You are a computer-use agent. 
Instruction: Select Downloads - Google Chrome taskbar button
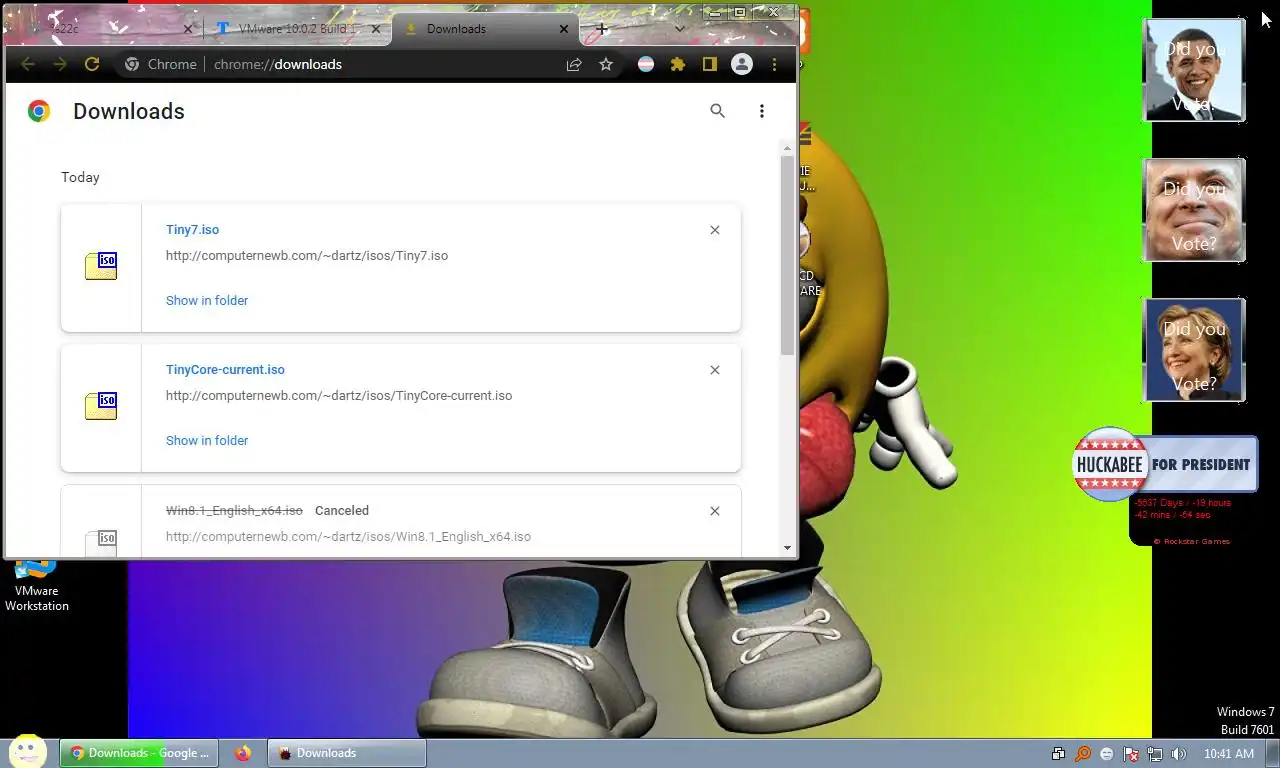[140, 753]
